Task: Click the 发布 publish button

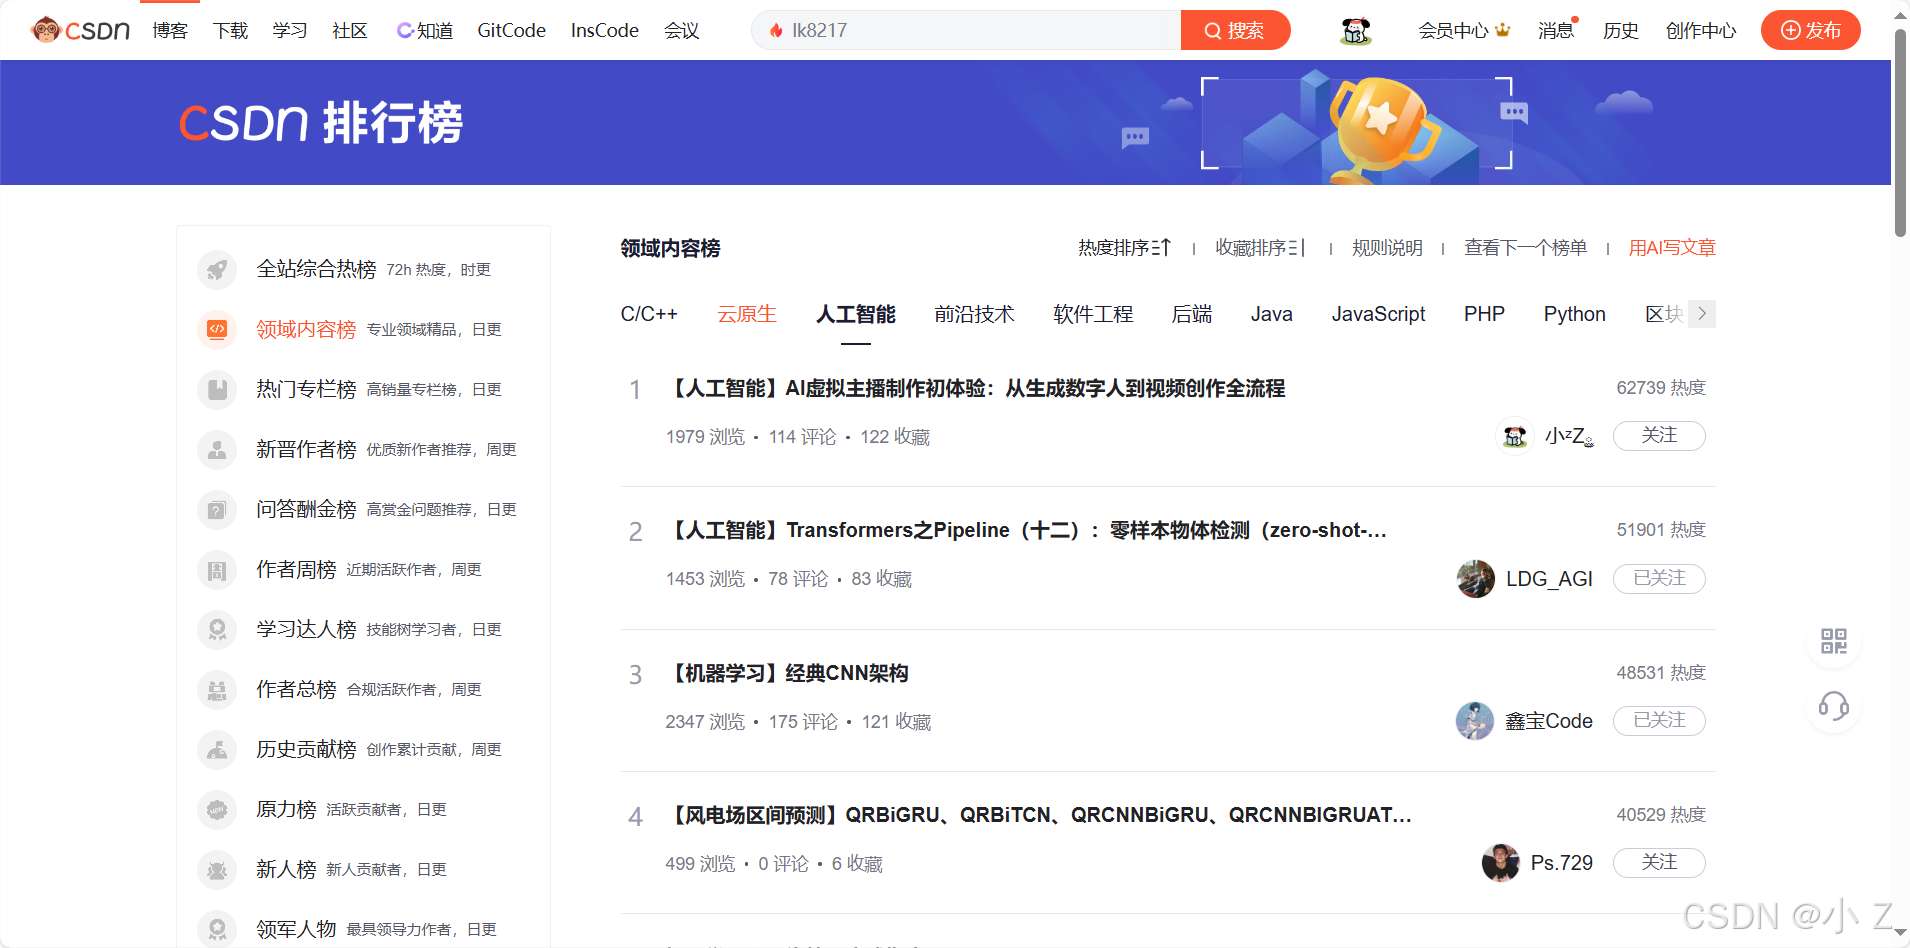Action: pyautogui.click(x=1810, y=30)
